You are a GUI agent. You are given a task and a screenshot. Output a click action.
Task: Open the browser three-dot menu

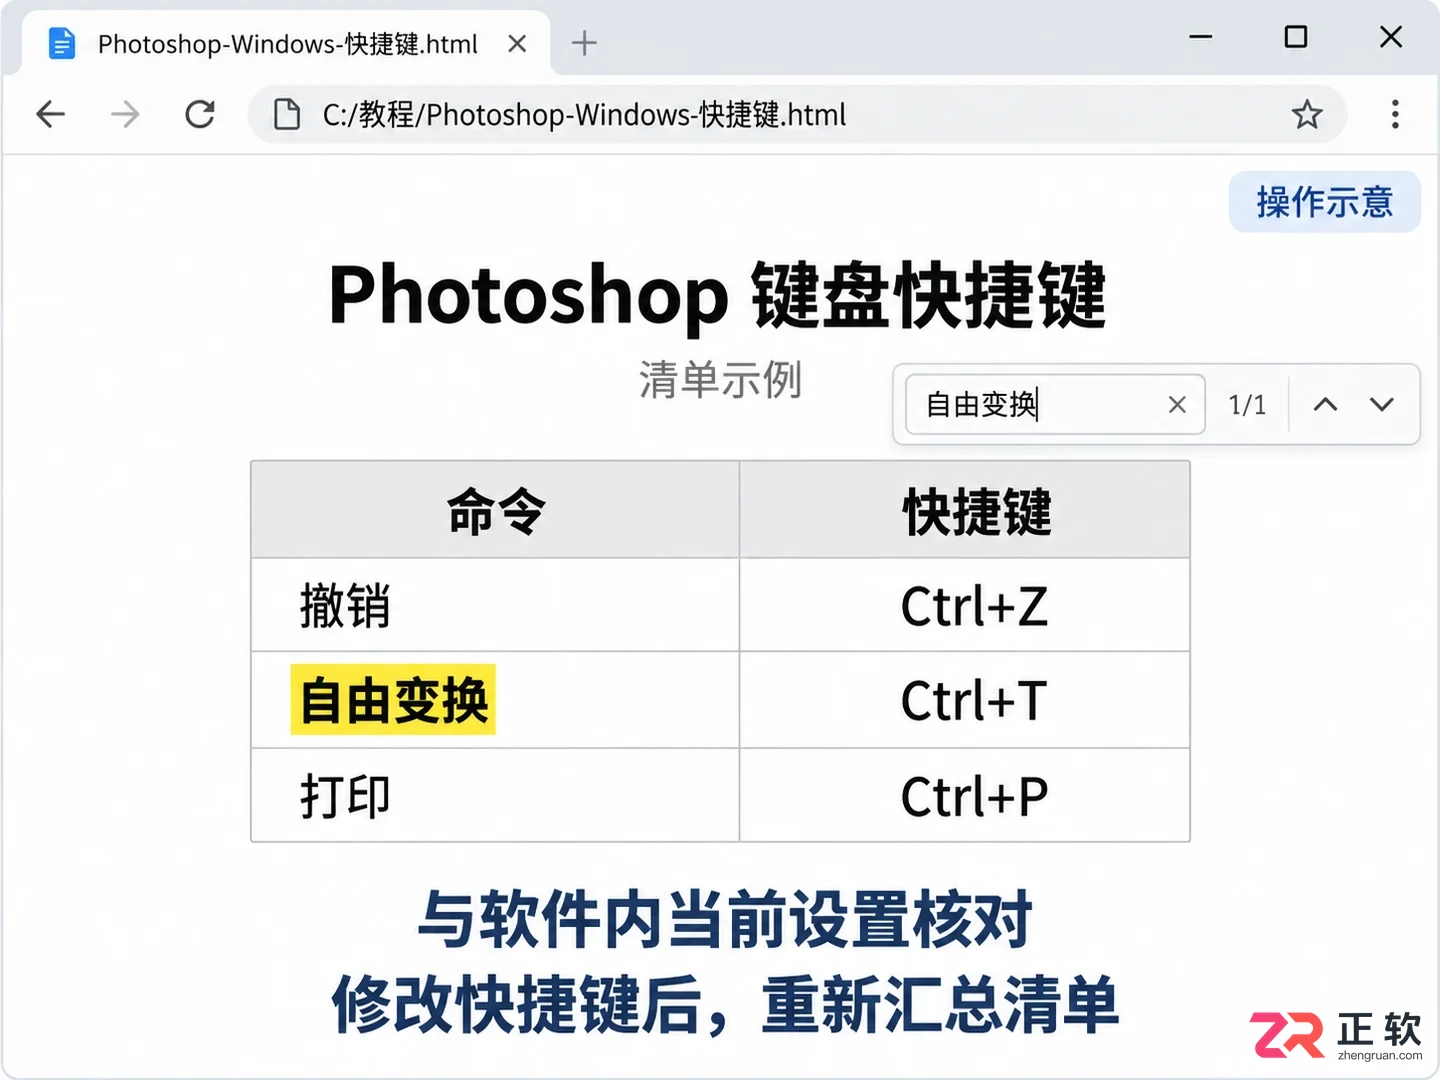[1395, 114]
